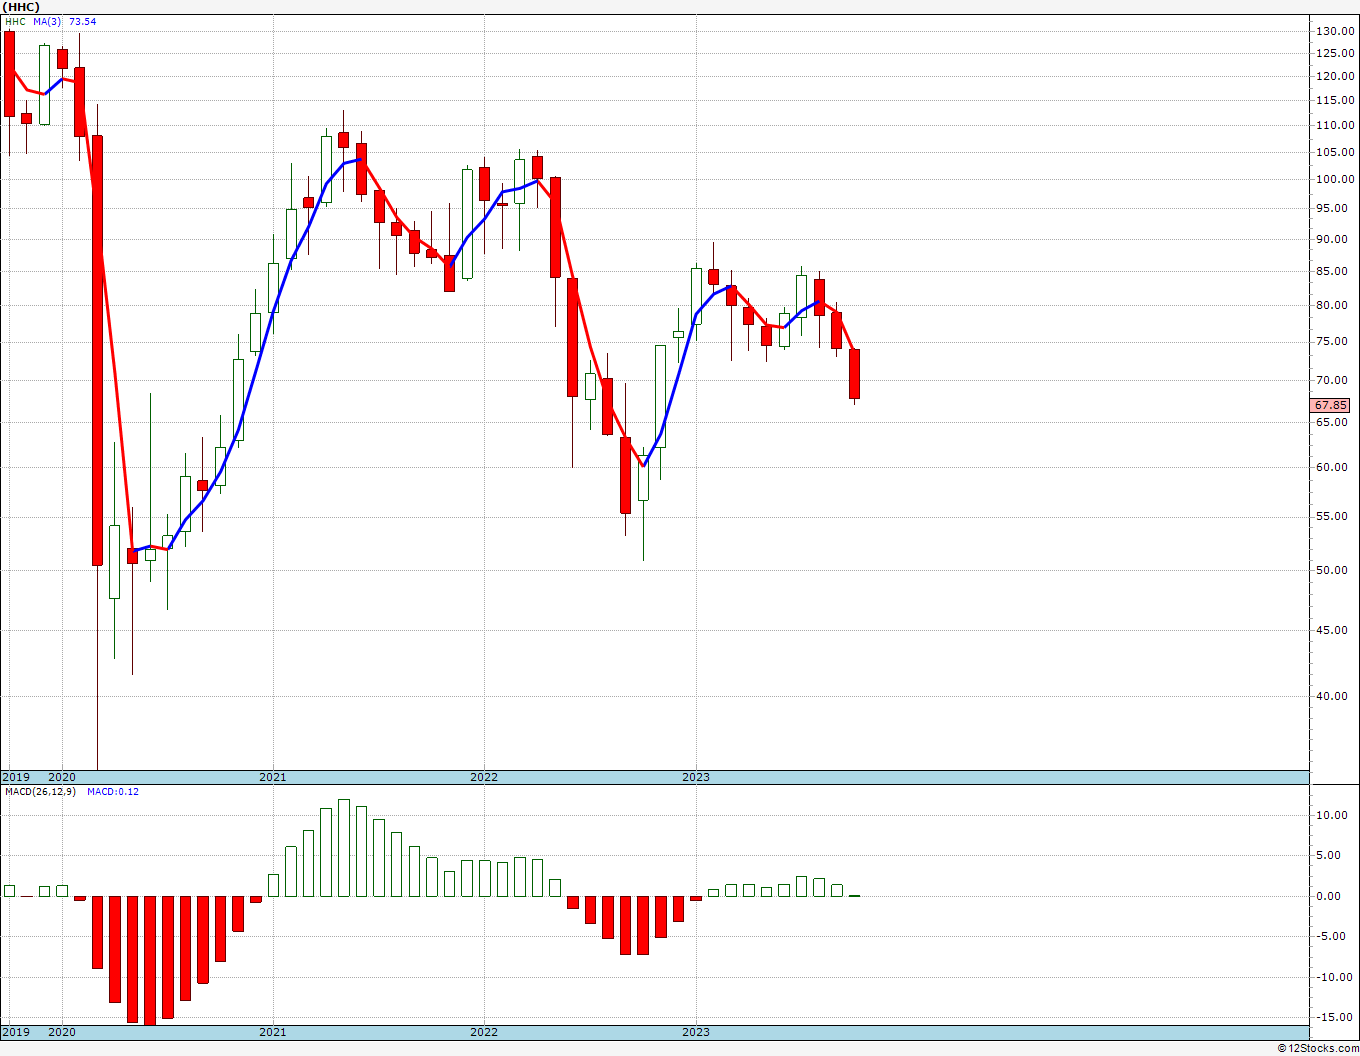Click 2023 on the price chart time axis
This screenshot has height=1056, width=1360.
pos(696,777)
